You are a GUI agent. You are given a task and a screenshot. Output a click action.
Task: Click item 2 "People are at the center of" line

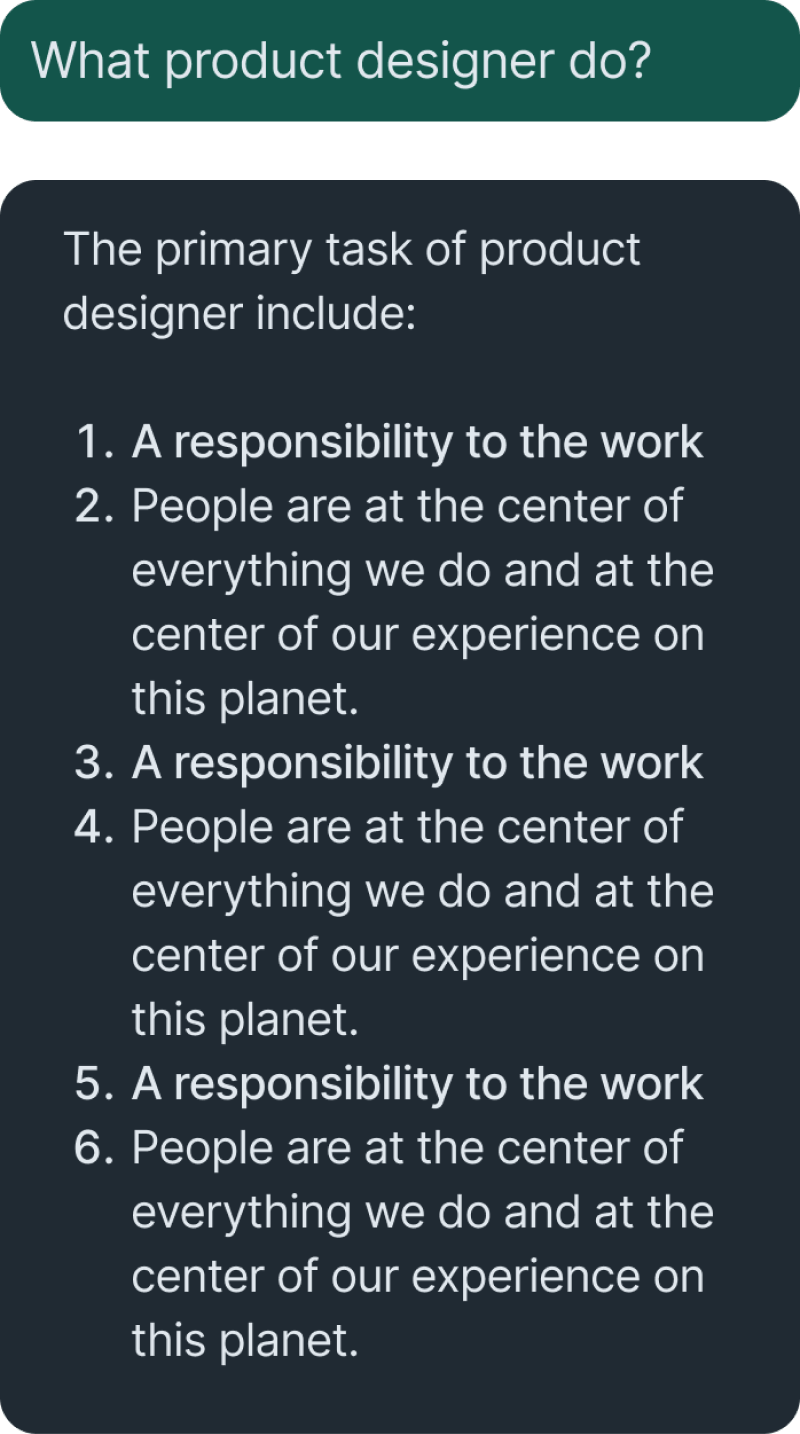tap(407, 507)
